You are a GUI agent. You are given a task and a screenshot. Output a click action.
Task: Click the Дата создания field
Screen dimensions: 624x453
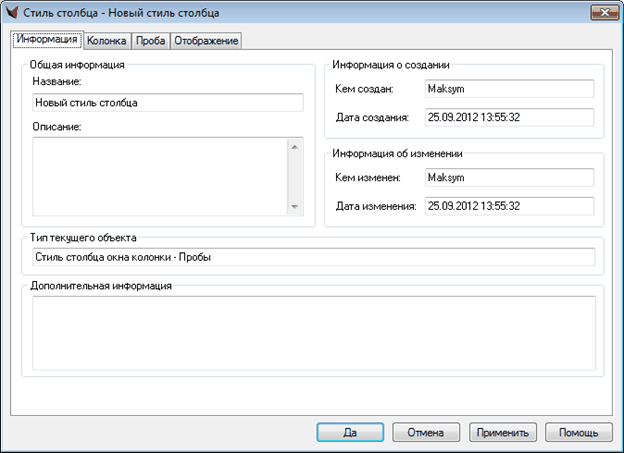(508, 118)
